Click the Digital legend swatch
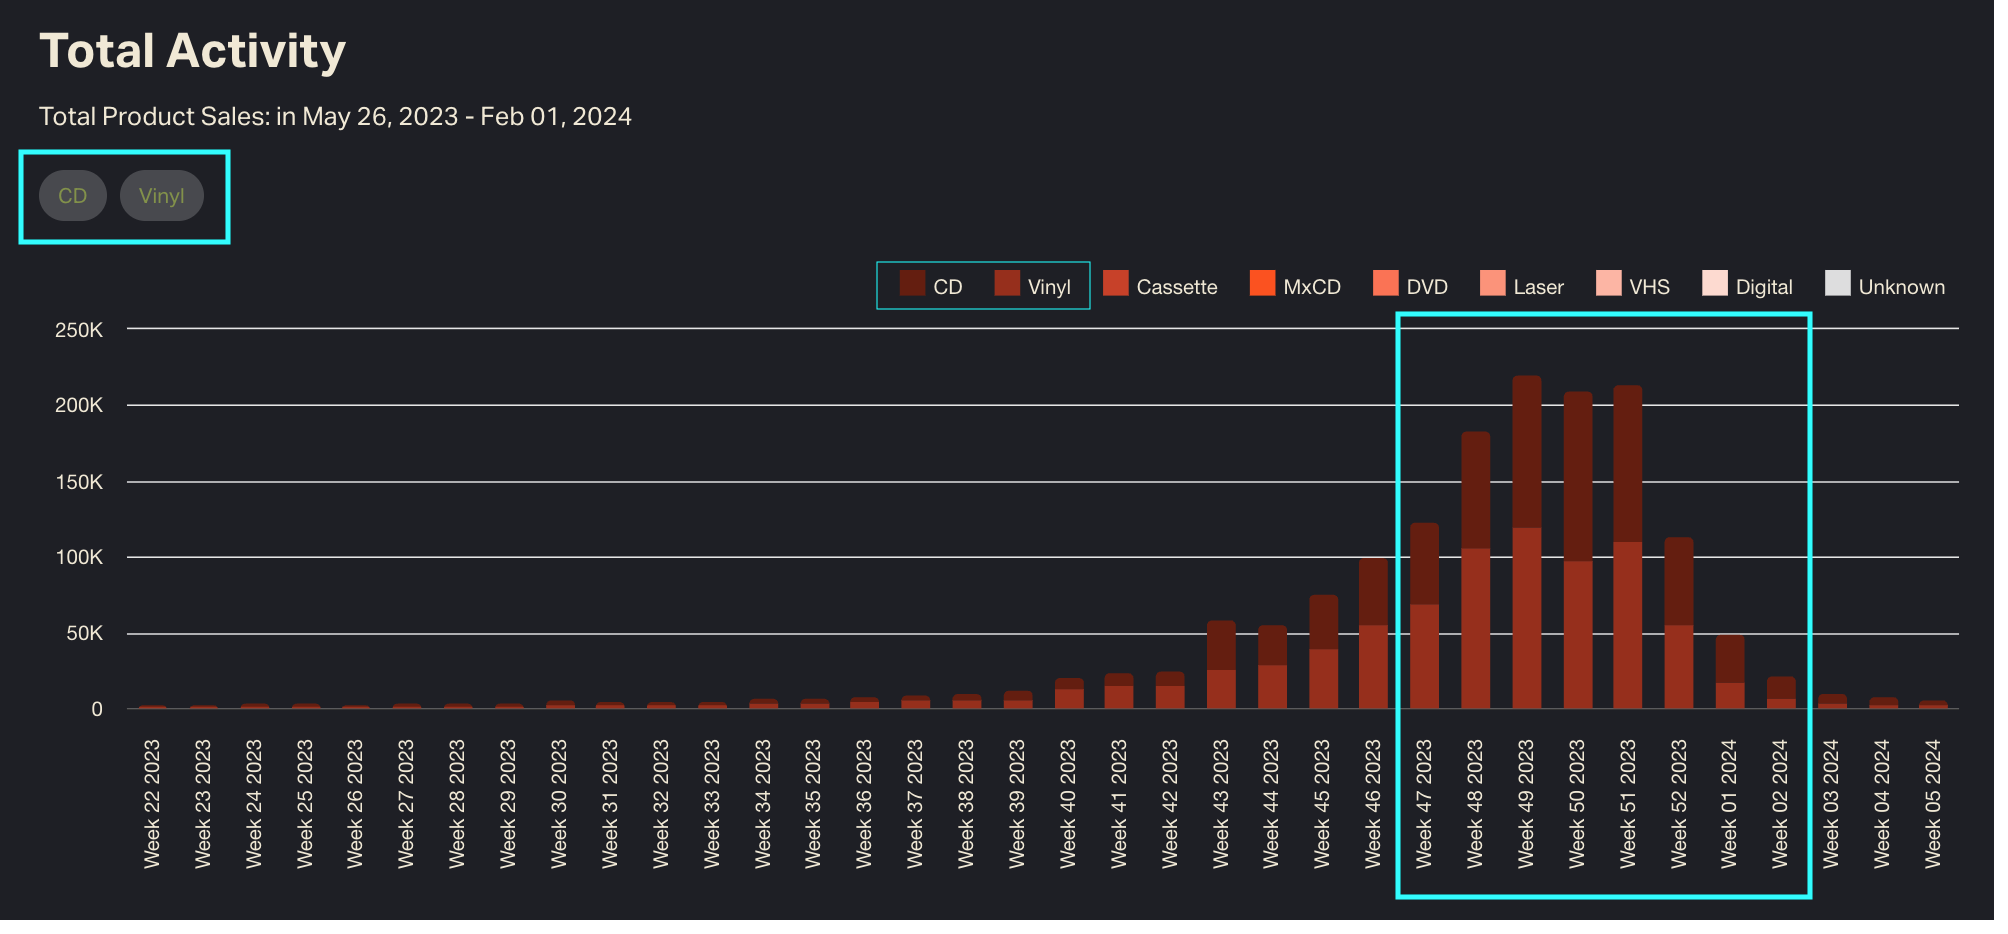The height and width of the screenshot is (934, 2008). tap(1714, 284)
